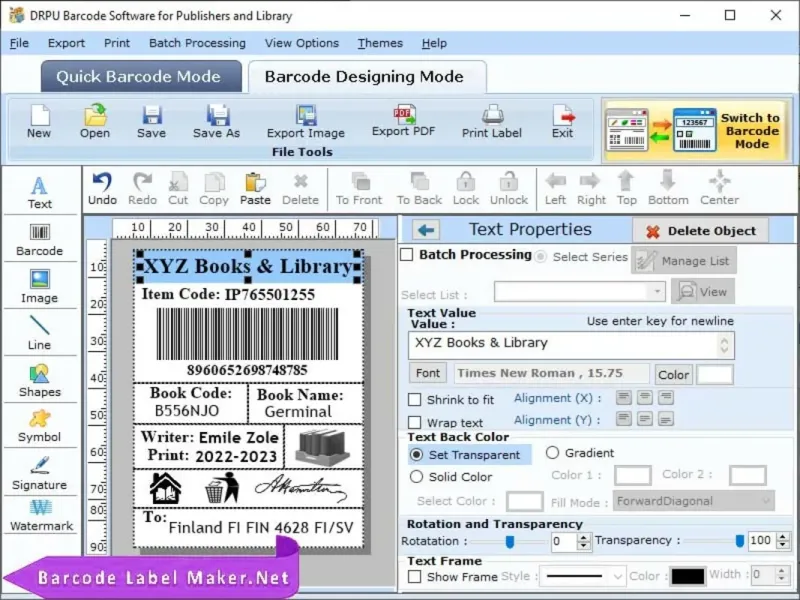Select the Select Series radio option

point(540,257)
